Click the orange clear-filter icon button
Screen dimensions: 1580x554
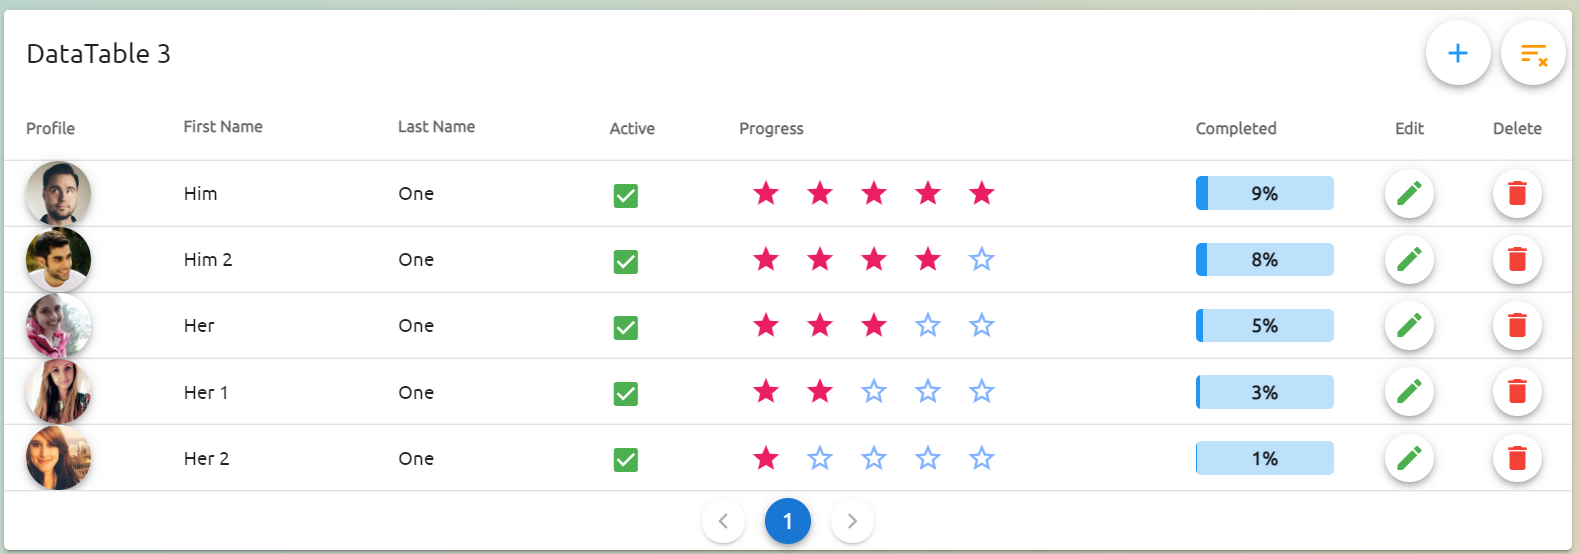point(1533,53)
